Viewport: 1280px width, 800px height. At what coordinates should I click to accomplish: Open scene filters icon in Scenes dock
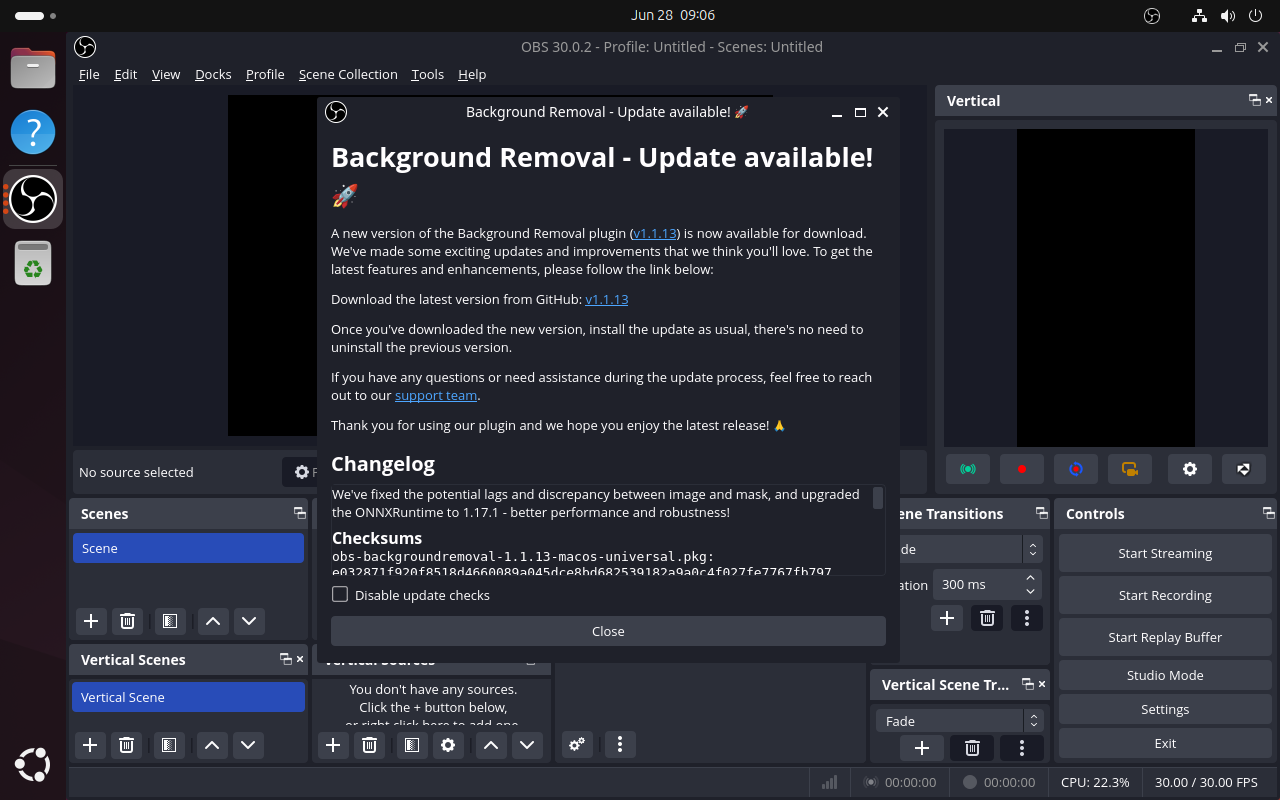[170, 621]
